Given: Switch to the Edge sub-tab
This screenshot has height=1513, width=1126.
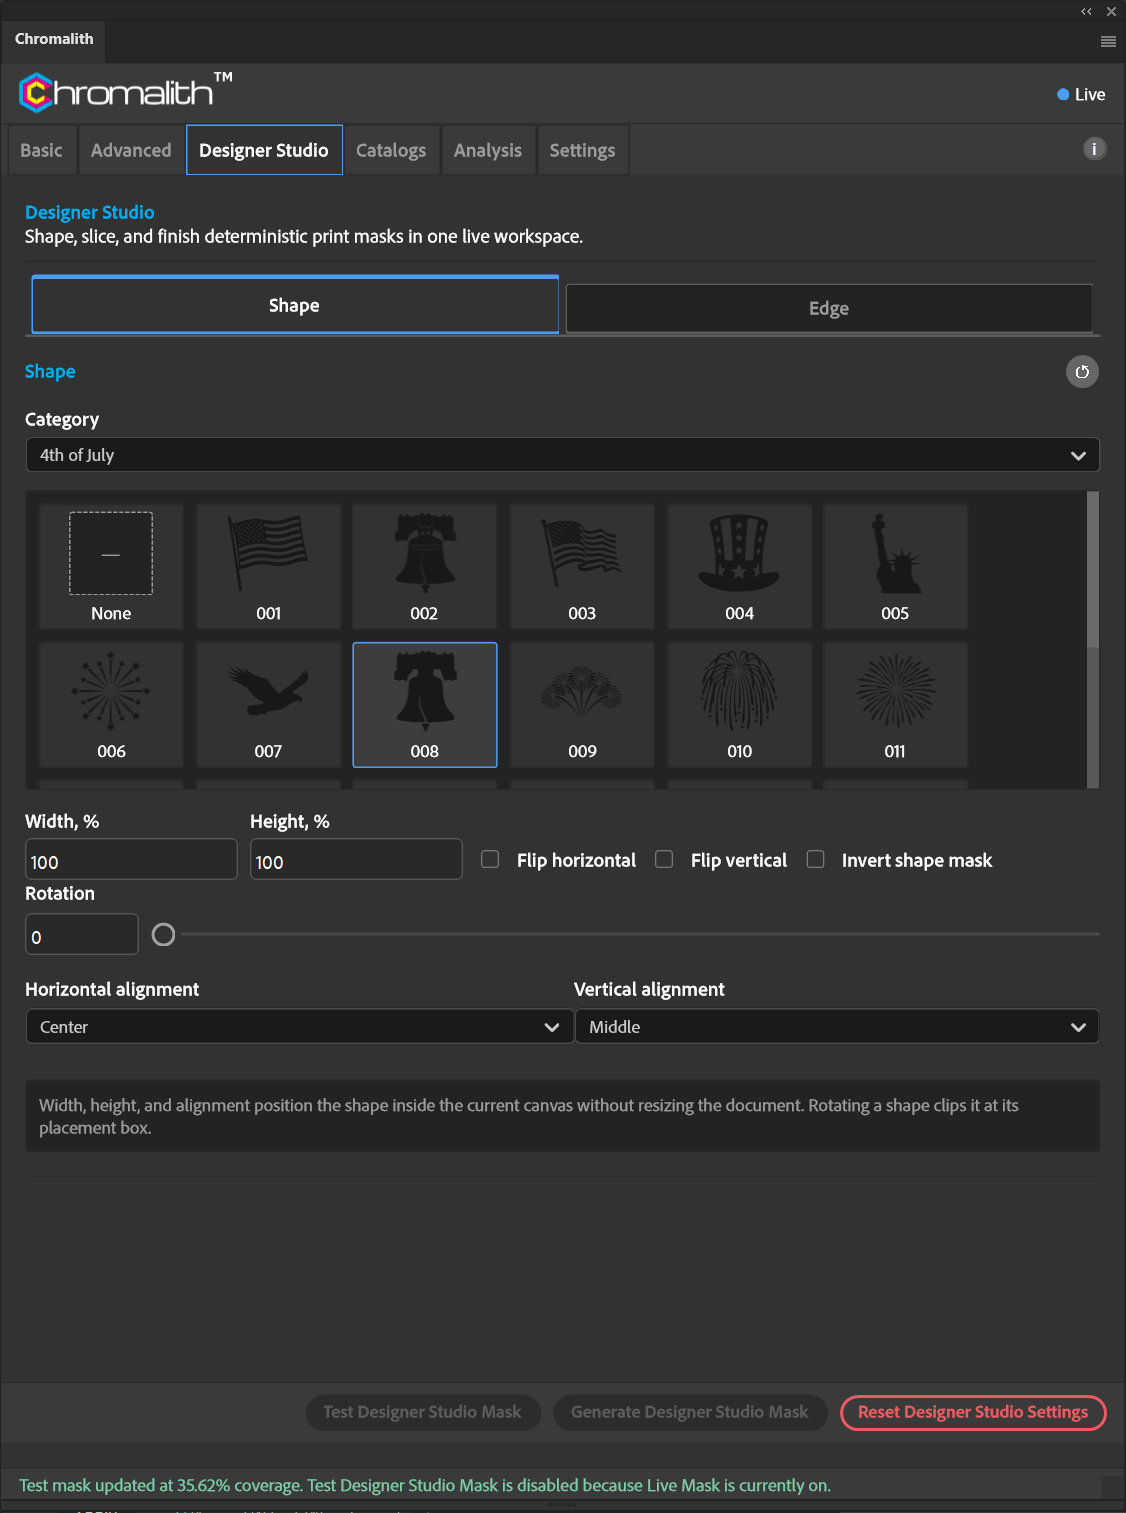Looking at the screenshot, I should [829, 308].
